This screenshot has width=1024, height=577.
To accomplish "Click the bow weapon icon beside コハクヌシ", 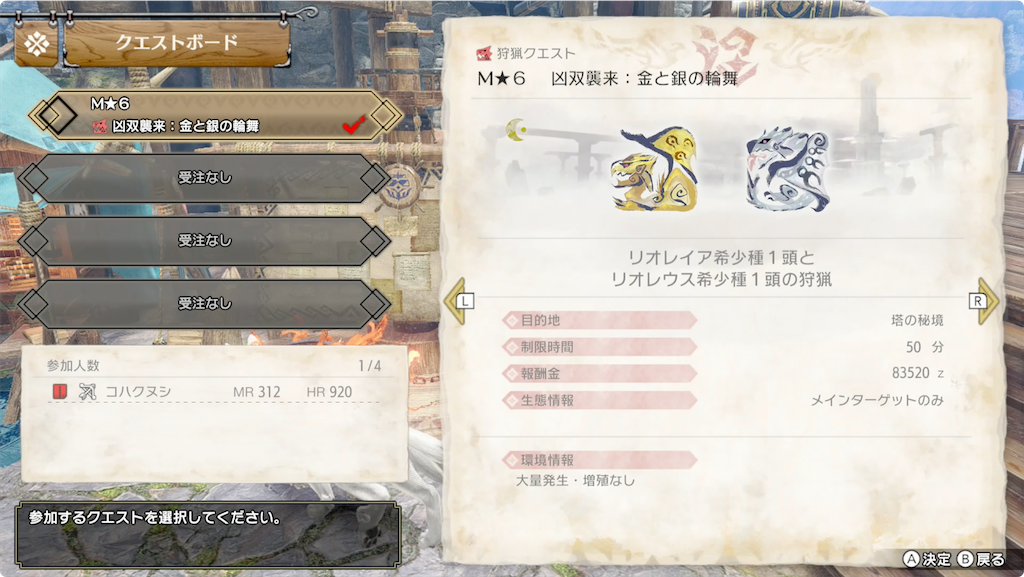I will (x=88, y=392).
